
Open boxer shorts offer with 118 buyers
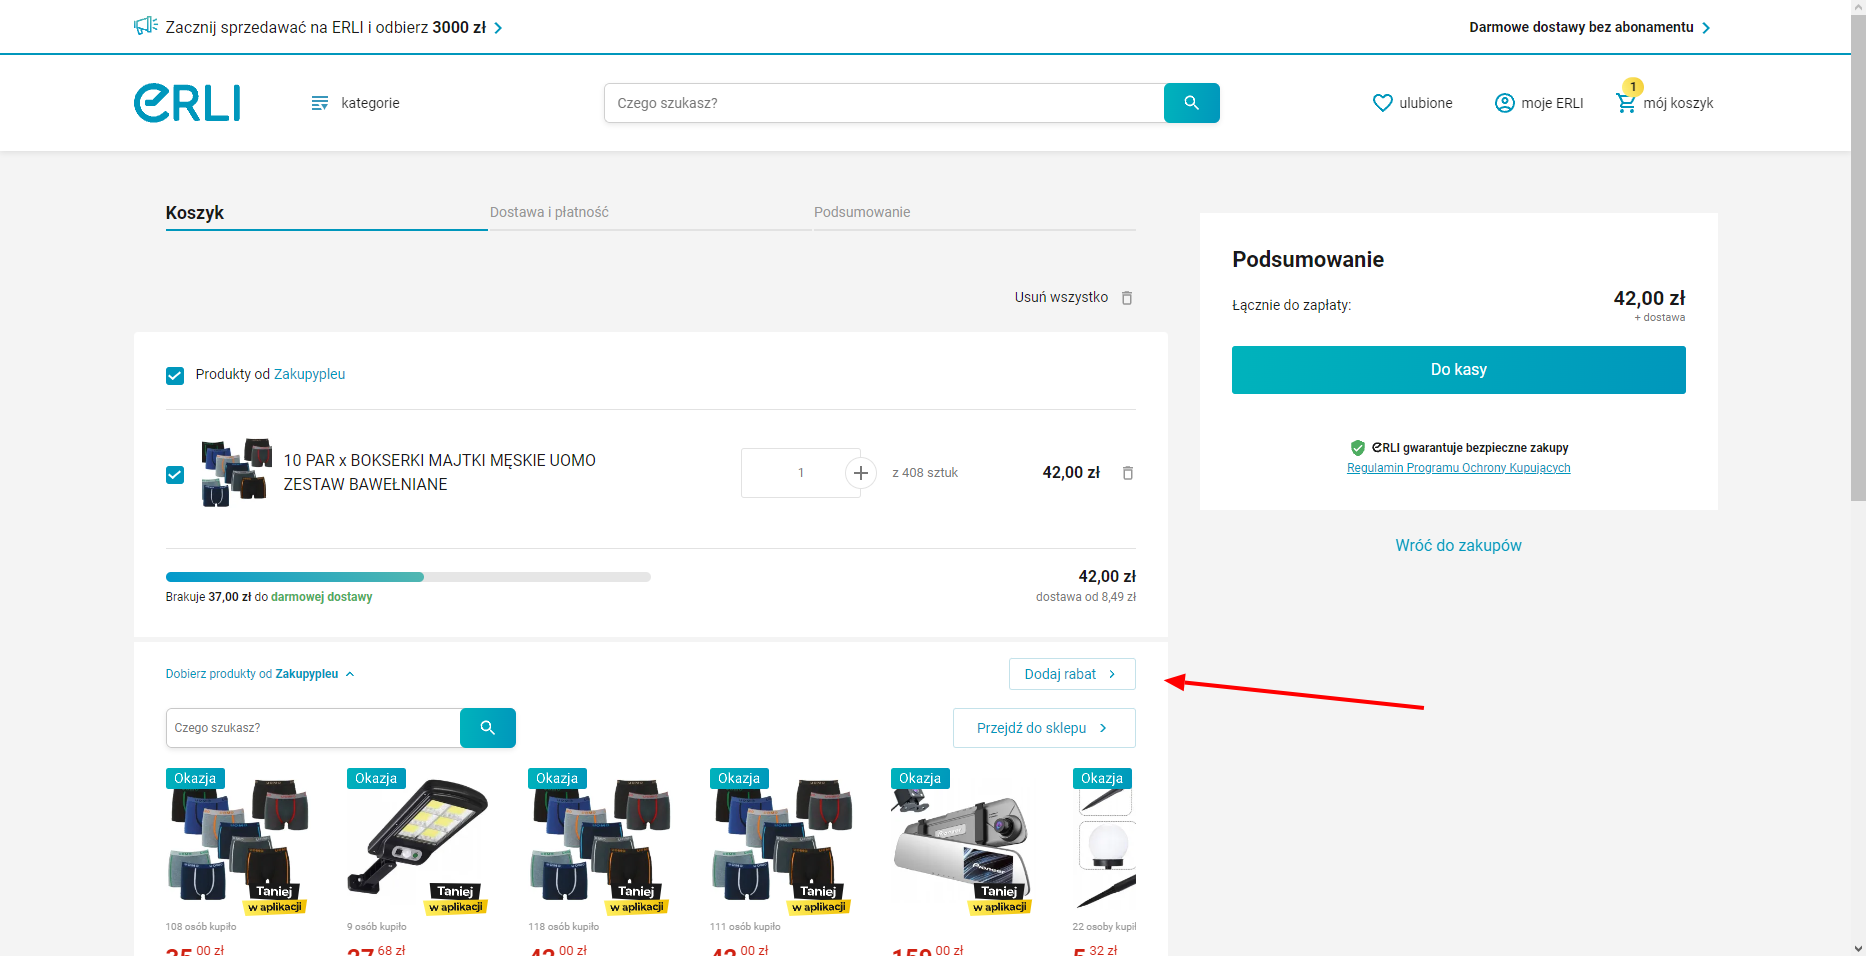[x=600, y=842]
